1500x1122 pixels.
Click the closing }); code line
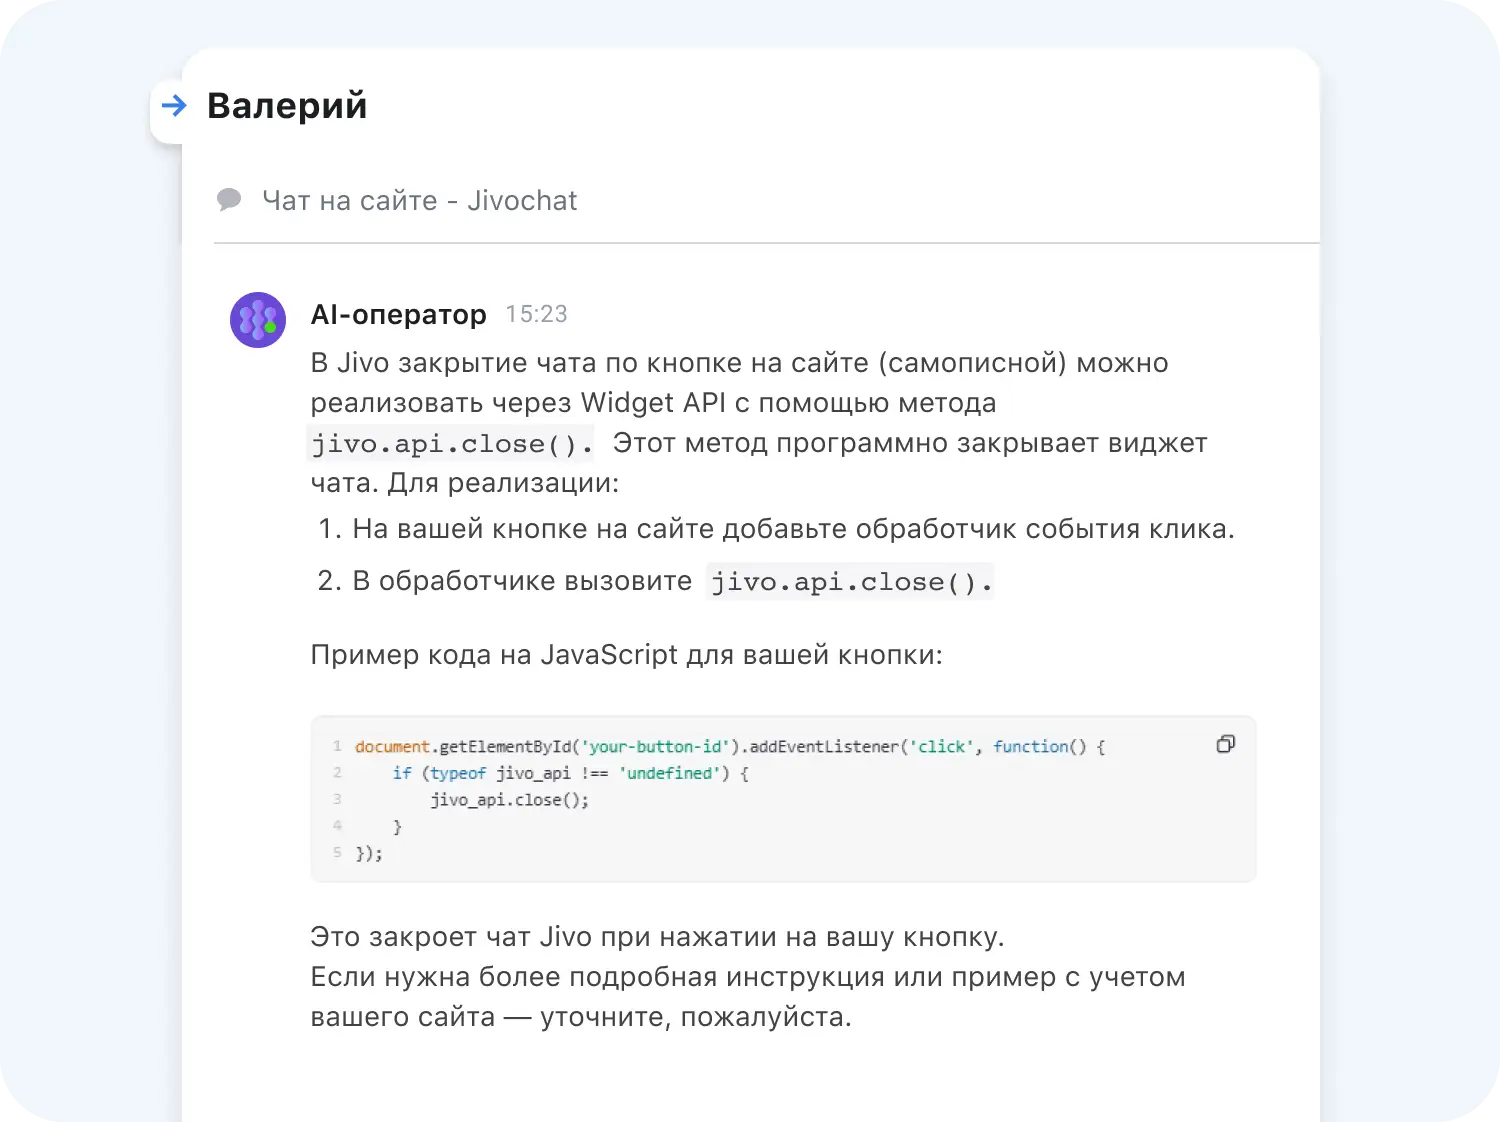(369, 853)
